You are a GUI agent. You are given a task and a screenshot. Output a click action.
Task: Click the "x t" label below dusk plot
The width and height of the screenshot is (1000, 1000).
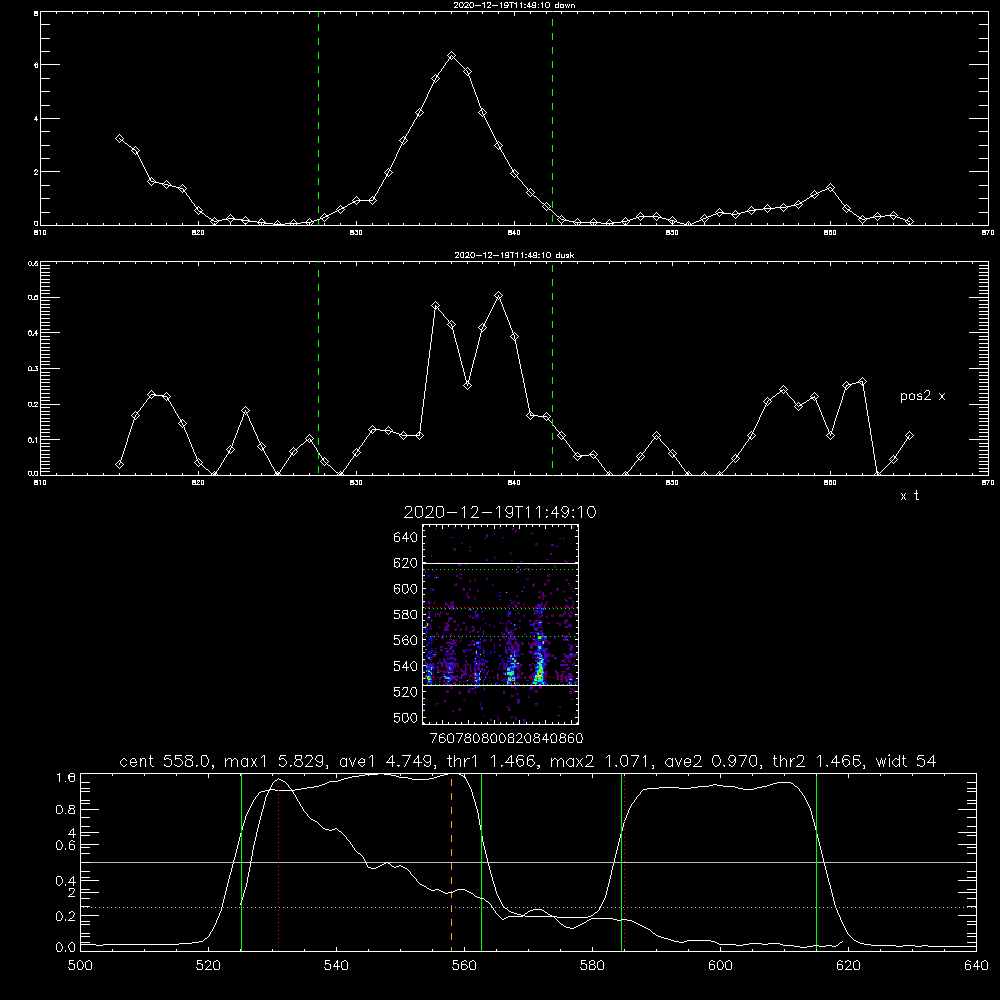pyautogui.click(x=909, y=496)
